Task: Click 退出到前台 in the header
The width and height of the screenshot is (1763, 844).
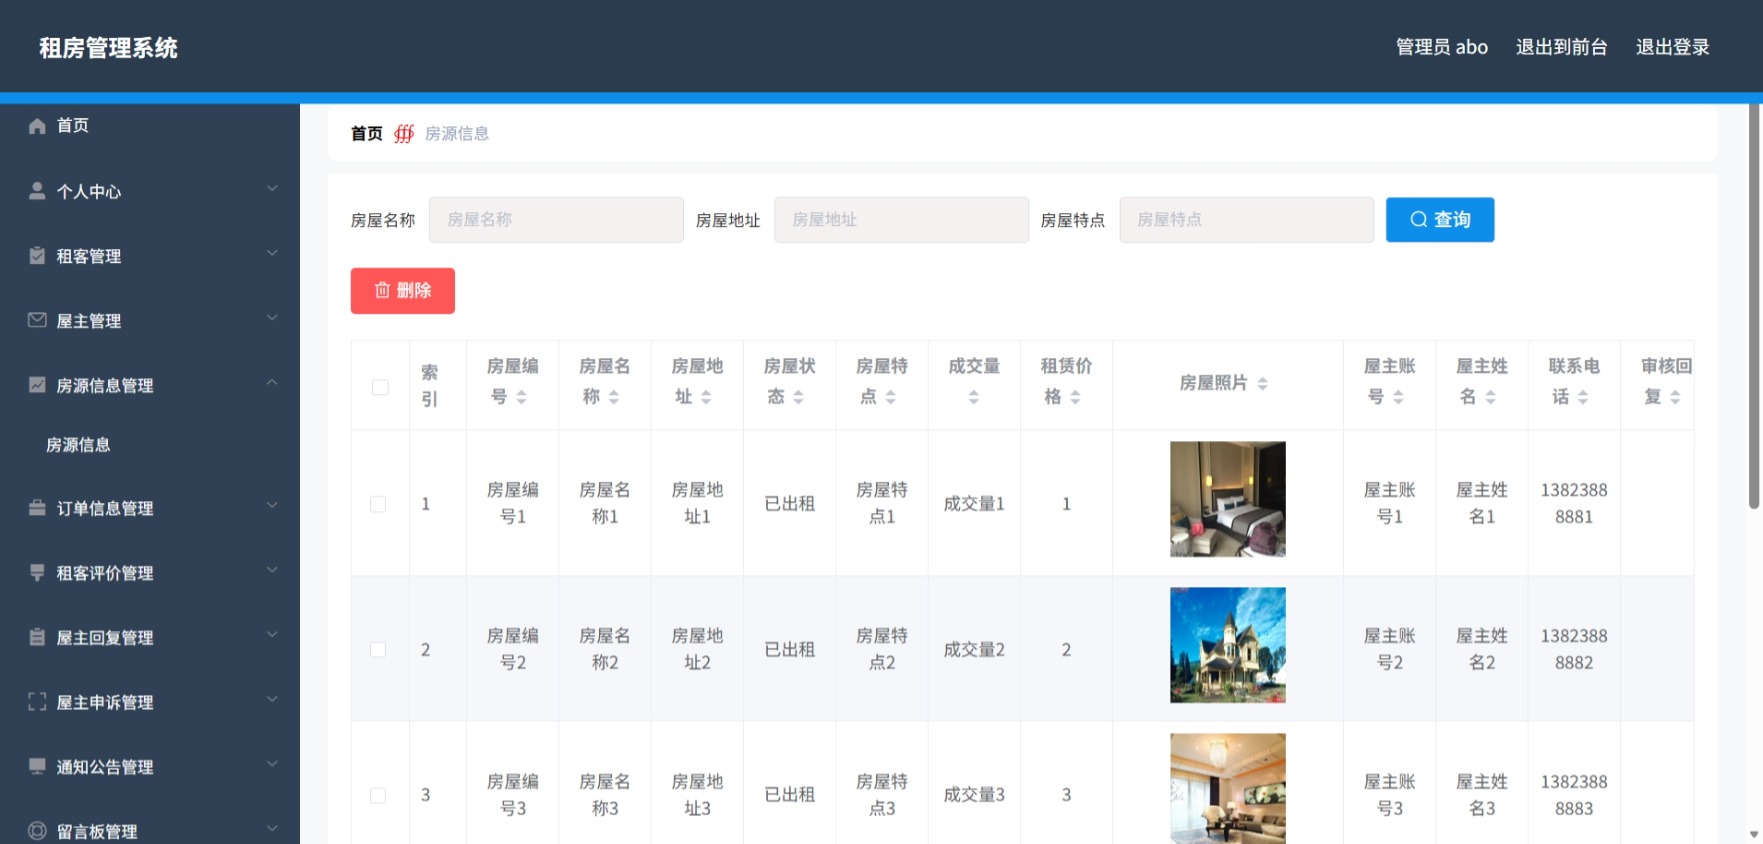Action: pos(1561,47)
